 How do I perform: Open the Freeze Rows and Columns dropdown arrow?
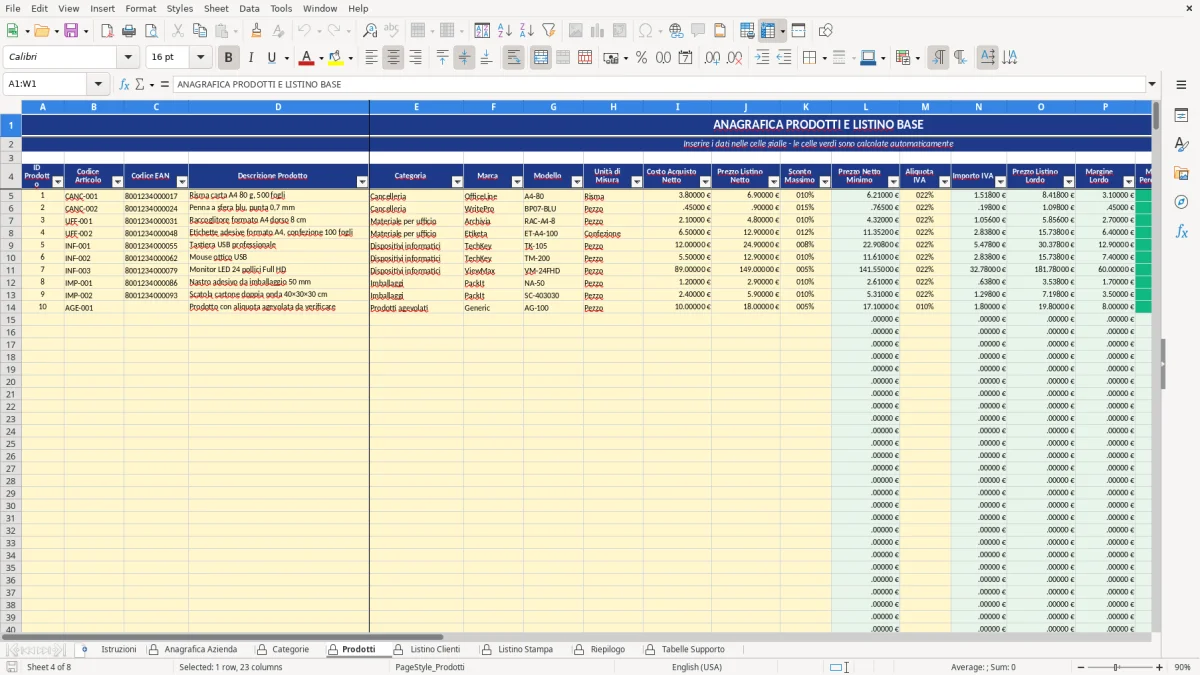click(782, 31)
